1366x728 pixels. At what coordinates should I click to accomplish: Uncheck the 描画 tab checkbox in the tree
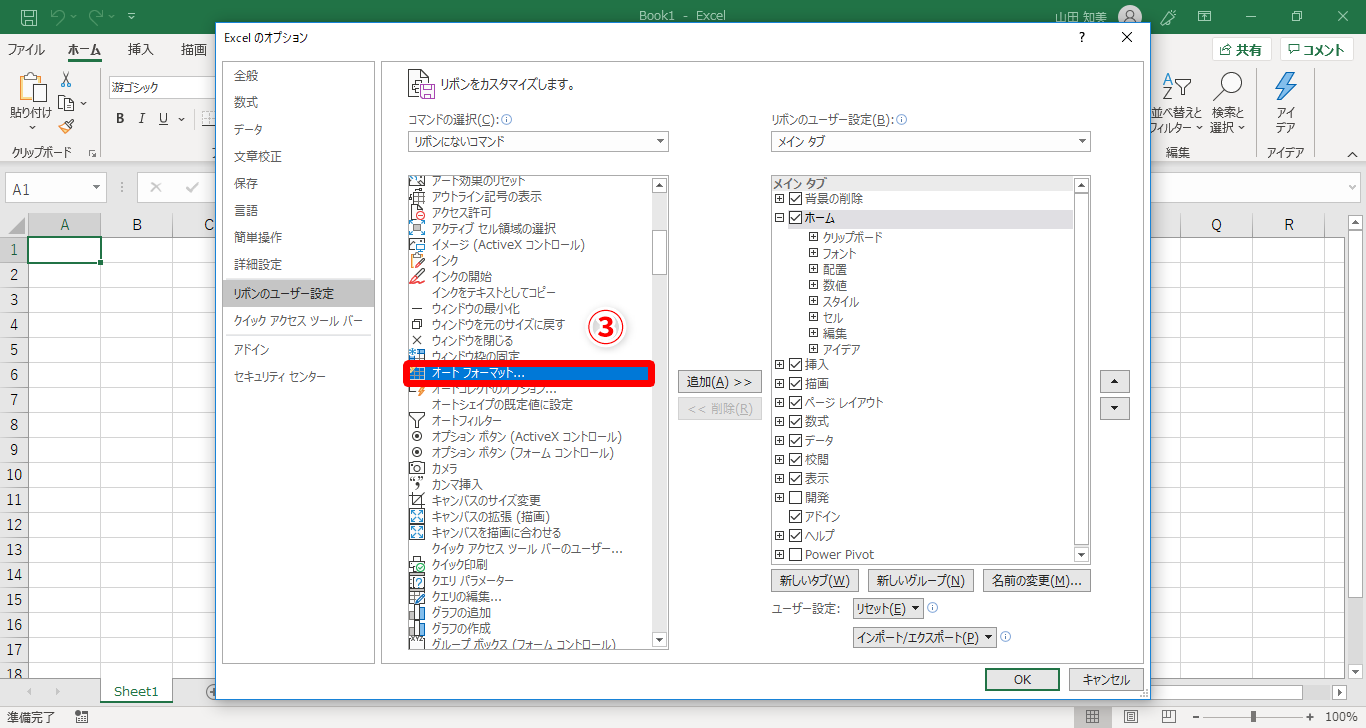pos(796,384)
